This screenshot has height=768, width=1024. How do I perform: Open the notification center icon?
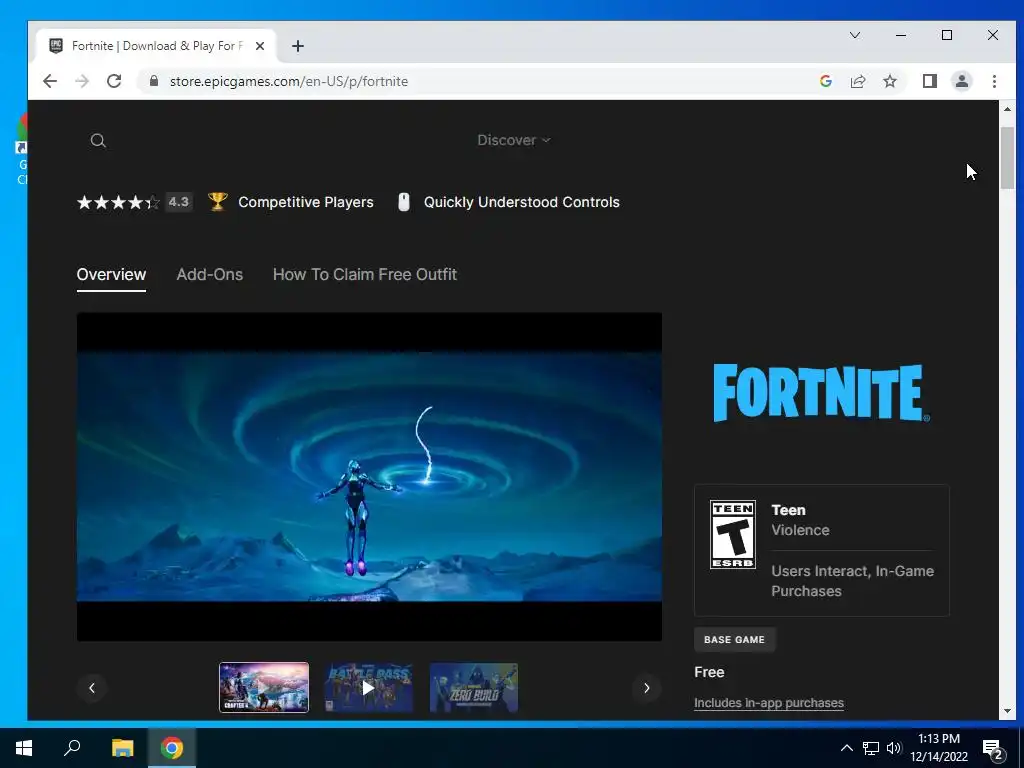point(993,749)
